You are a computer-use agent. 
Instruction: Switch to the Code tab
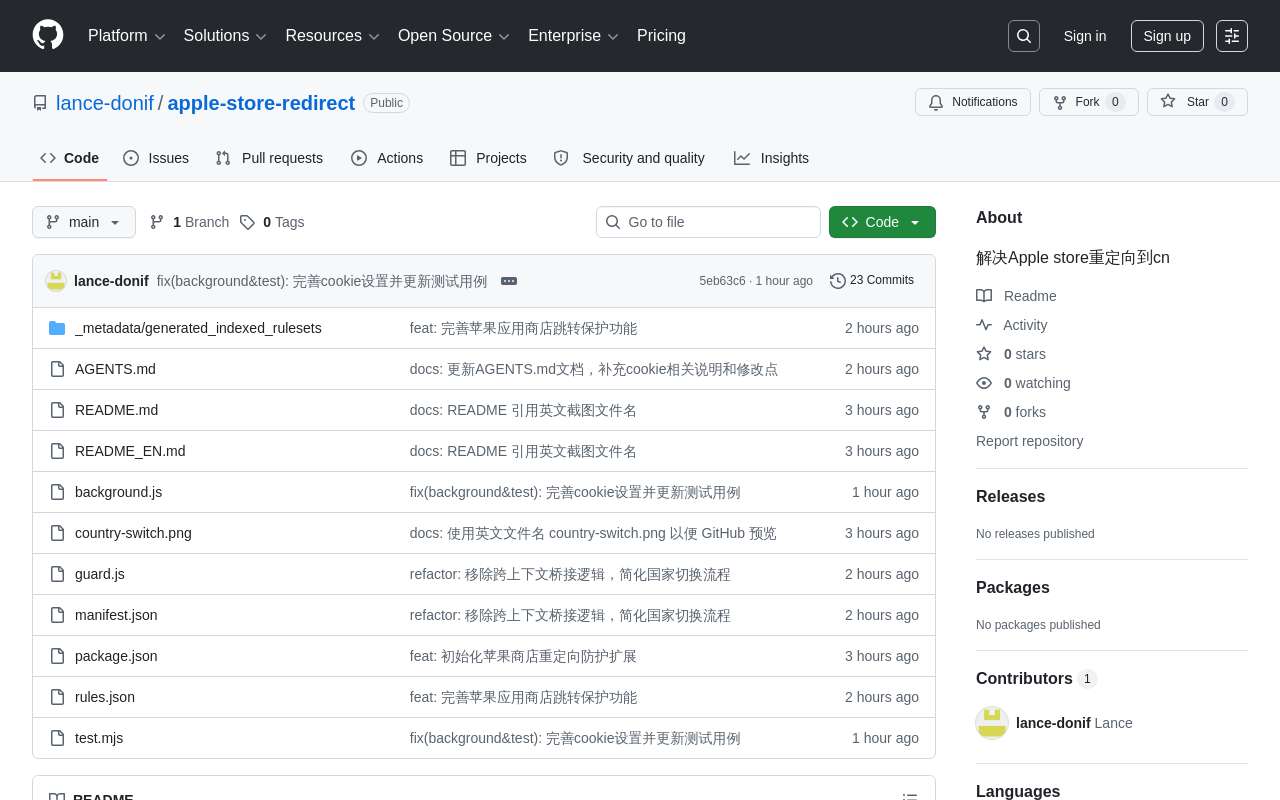pyautogui.click(x=70, y=158)
